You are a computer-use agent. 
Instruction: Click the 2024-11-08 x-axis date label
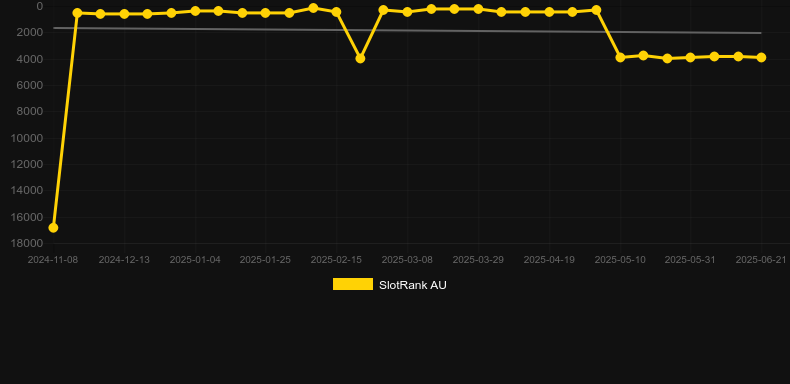53,260
